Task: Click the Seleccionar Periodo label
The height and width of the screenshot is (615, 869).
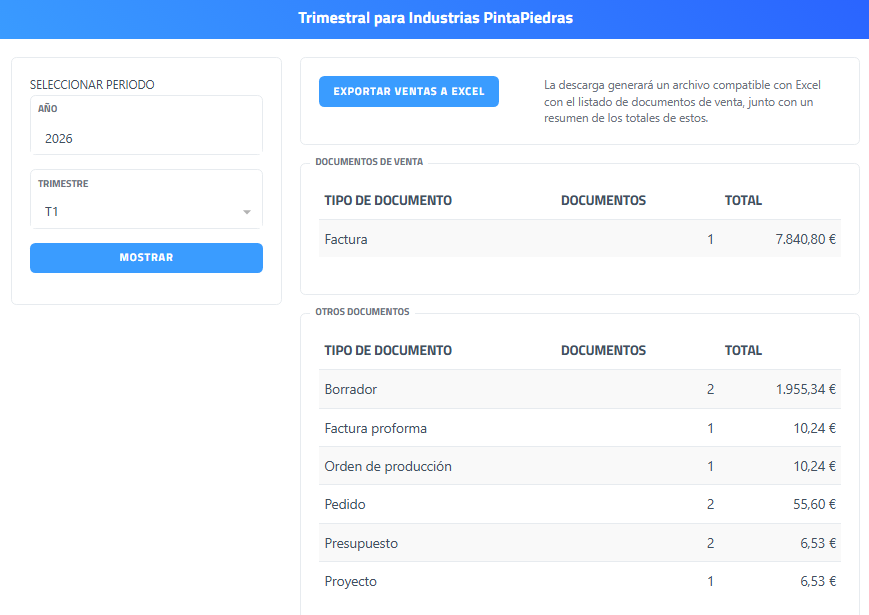Action: (92, 85)
